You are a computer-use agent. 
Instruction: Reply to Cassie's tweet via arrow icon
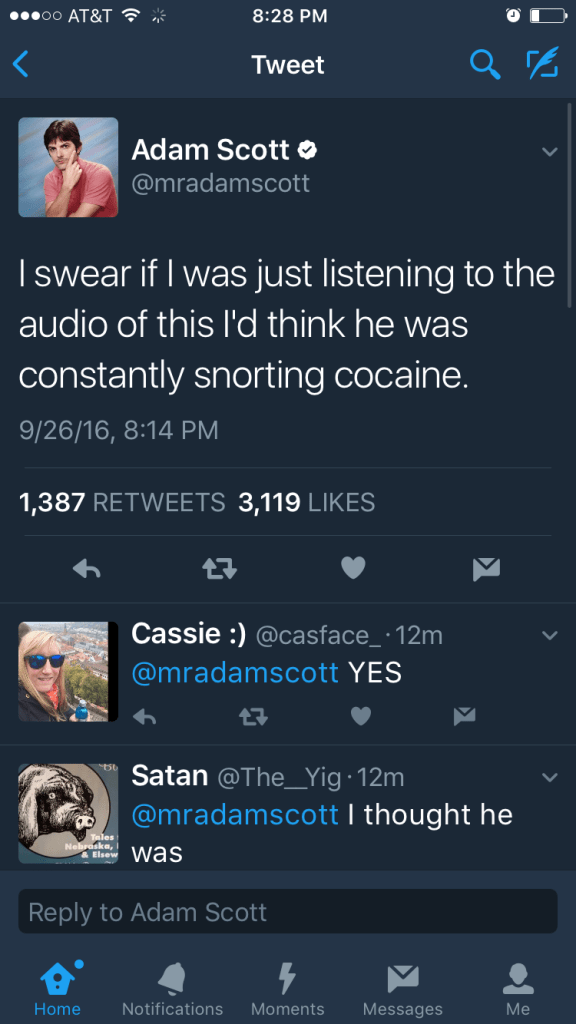tap(144, 717)
